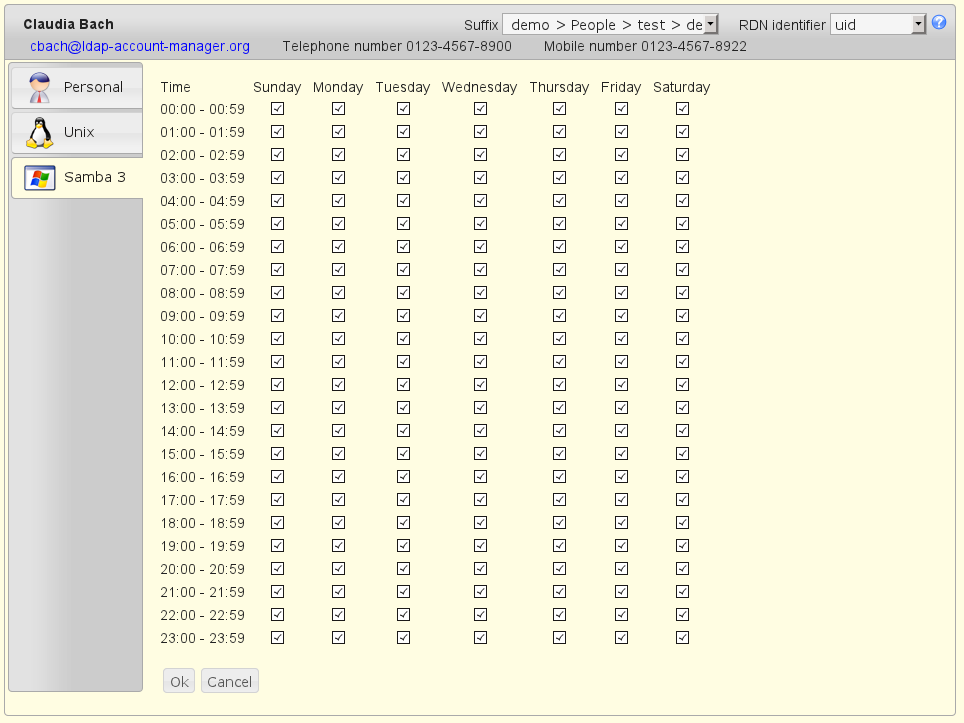Toggle Wednesday 12:00 - 12:59 checkbox
This screenshot has width=964, height=723.
pyautogui.click(x=480, y=385)
